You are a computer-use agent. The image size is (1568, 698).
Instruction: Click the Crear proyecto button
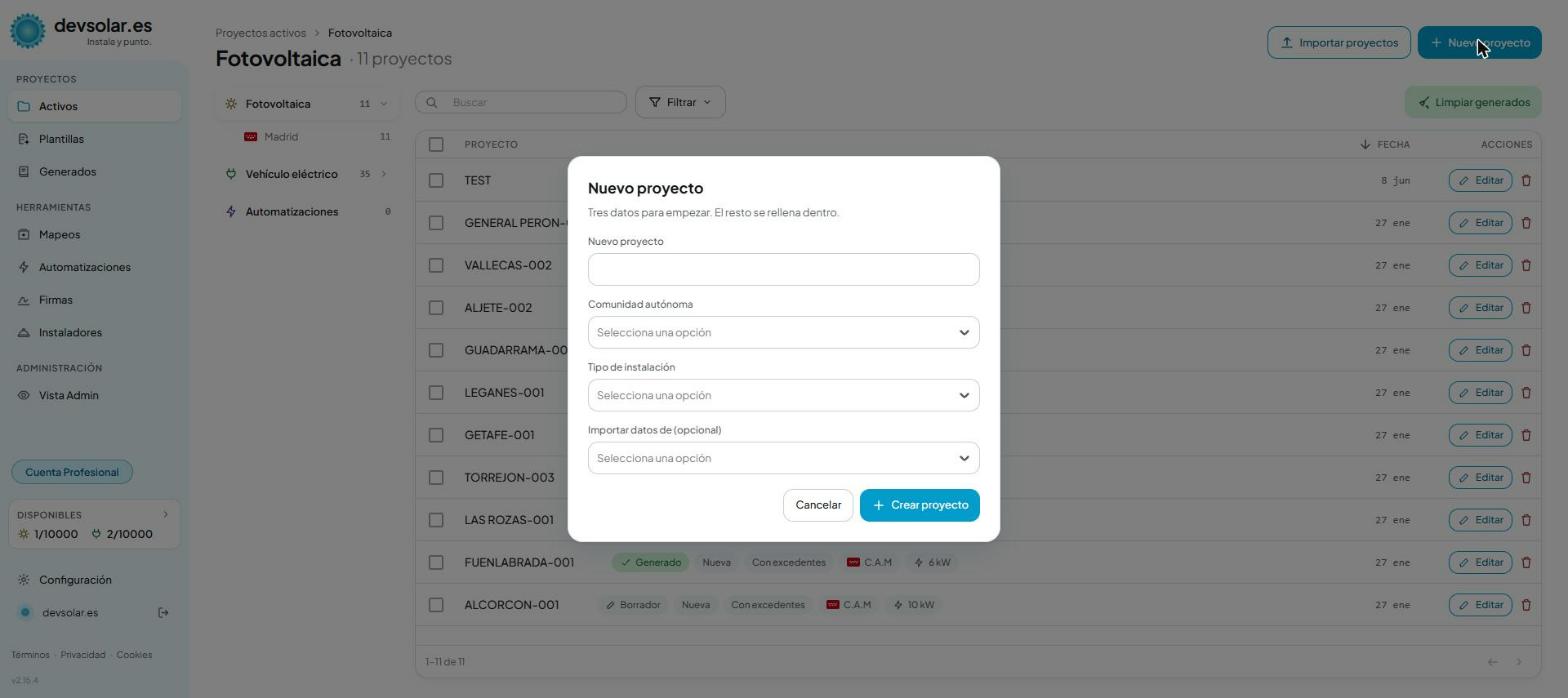[x=920, y=505]
